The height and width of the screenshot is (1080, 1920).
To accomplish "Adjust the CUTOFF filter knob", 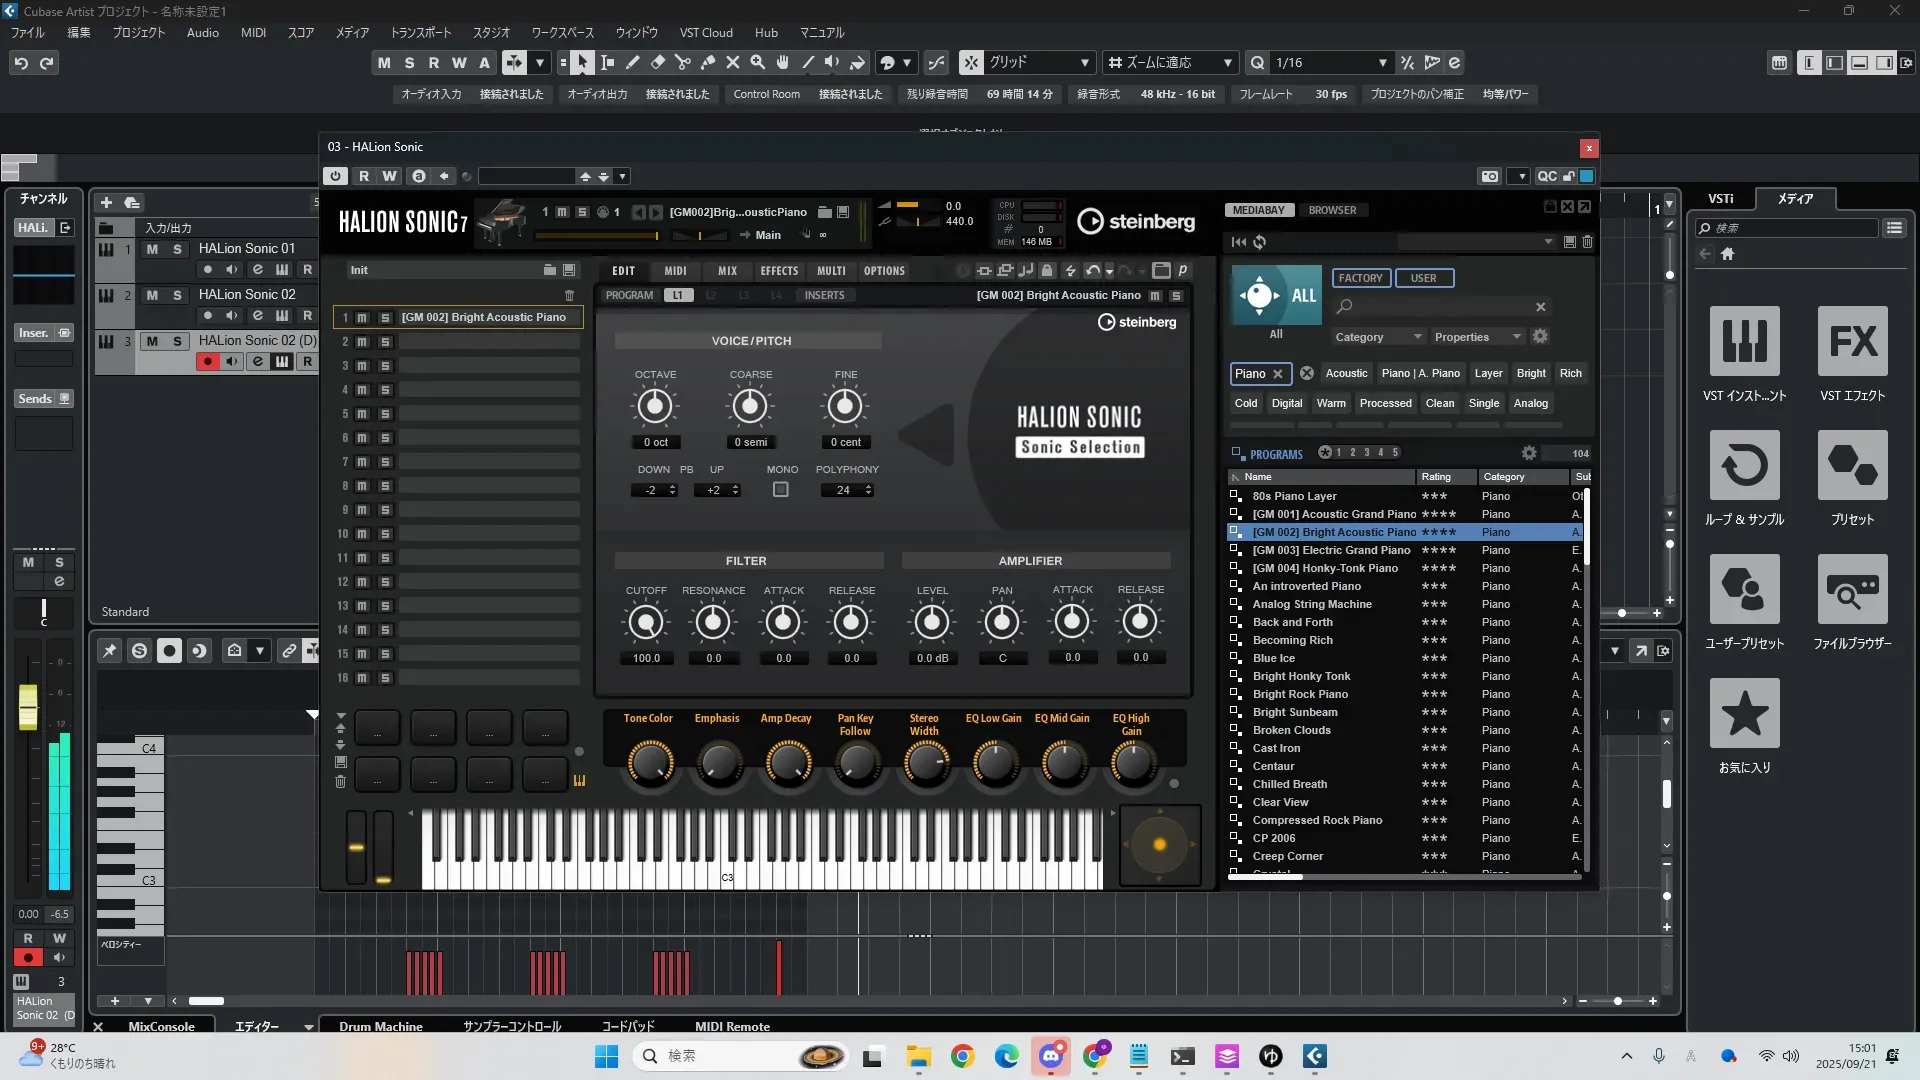I will [x=646, y=623].
